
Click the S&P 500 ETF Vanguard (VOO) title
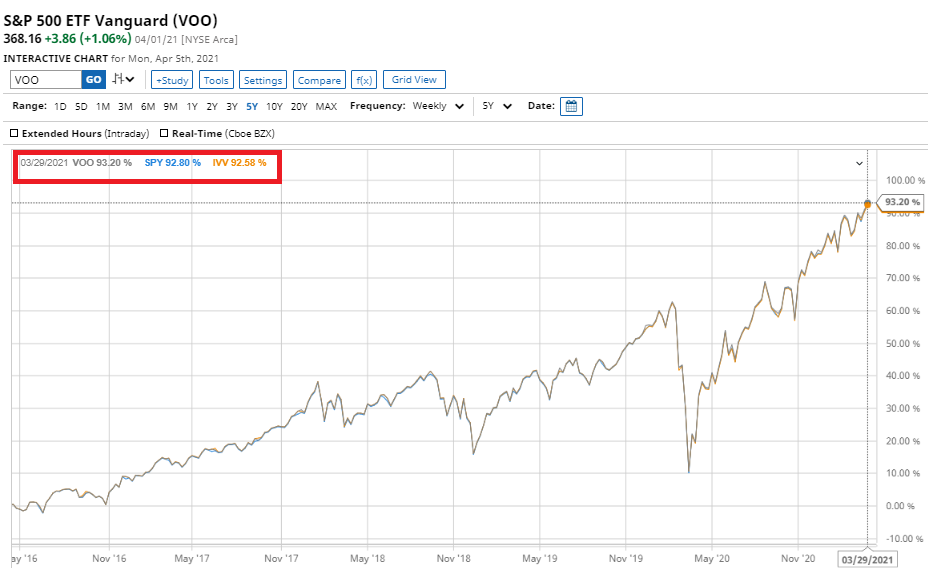coord(110,20)
